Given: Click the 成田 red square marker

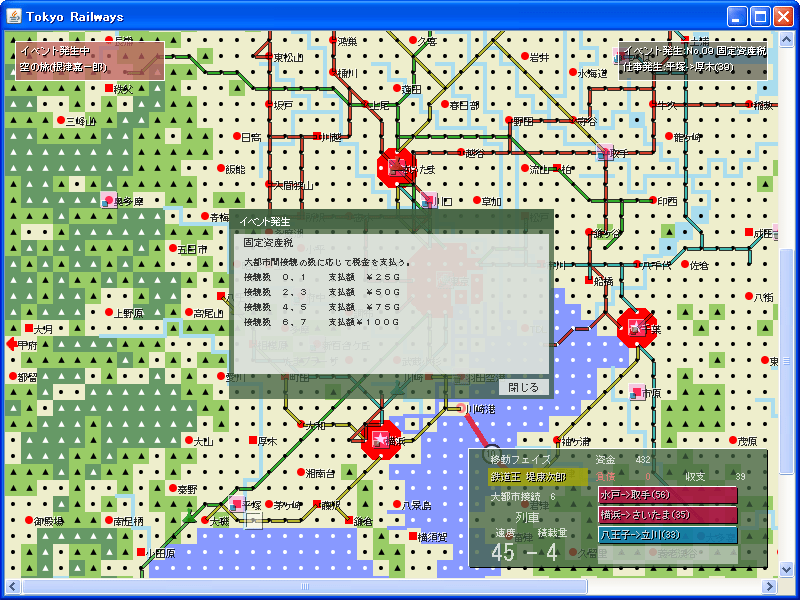Looking at the screenshot, I should pos(748,232).
